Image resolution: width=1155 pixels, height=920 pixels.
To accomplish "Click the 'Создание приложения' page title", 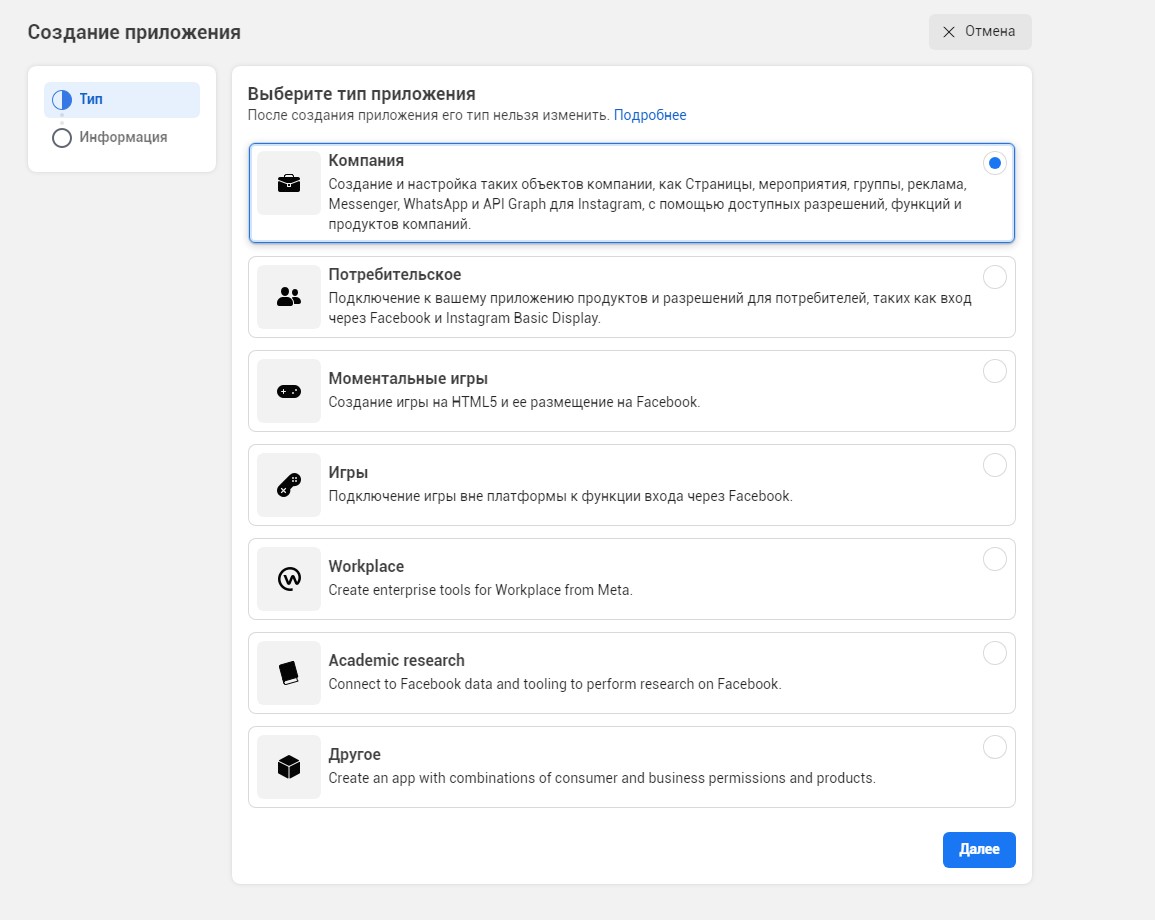I will point(134,32).
